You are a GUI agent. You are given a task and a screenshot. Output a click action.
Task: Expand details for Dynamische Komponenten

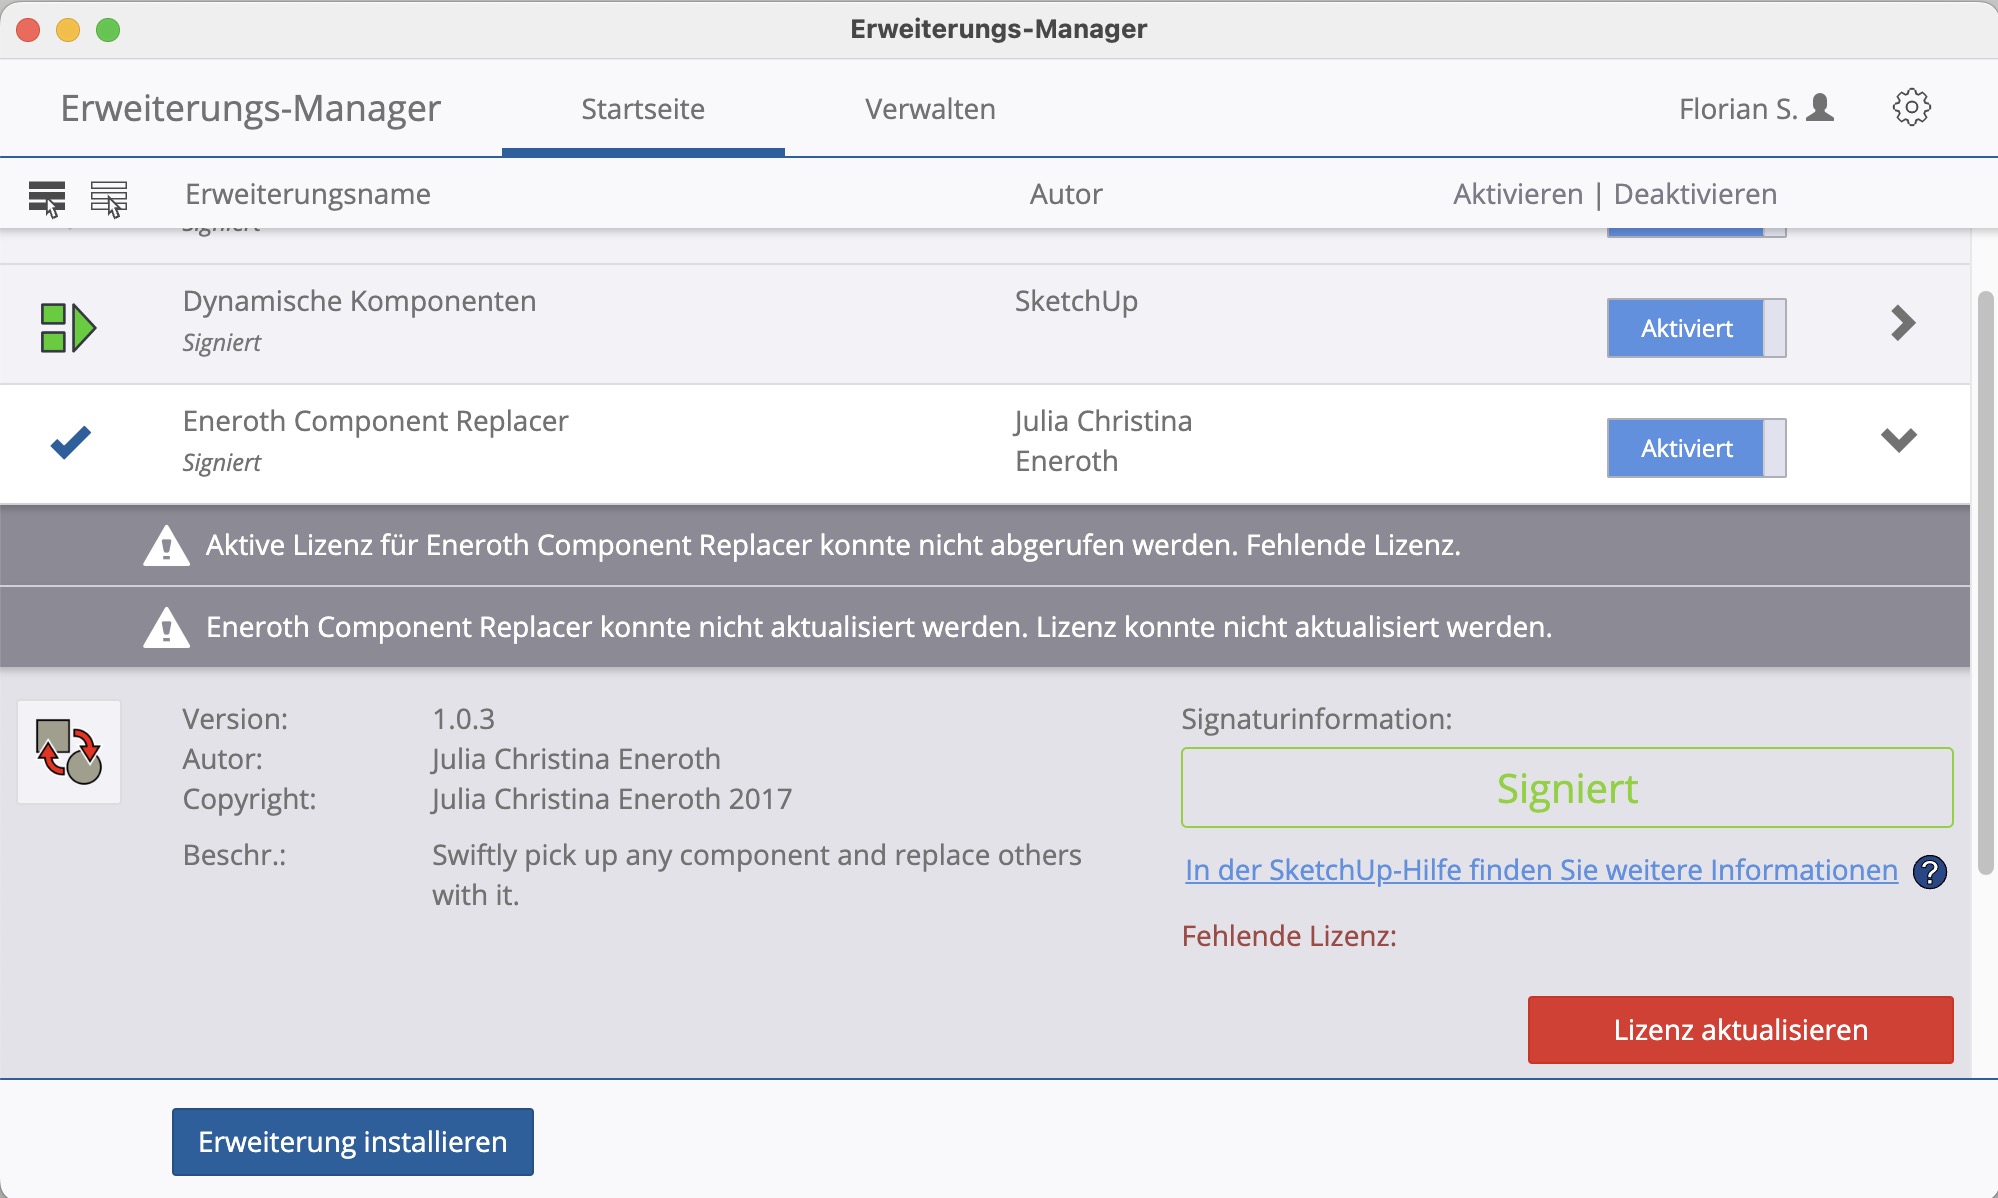(x=1902, y=323)
